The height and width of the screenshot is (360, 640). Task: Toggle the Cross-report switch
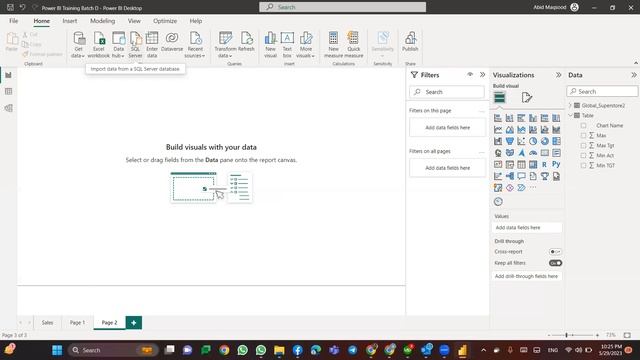point(555,252)
